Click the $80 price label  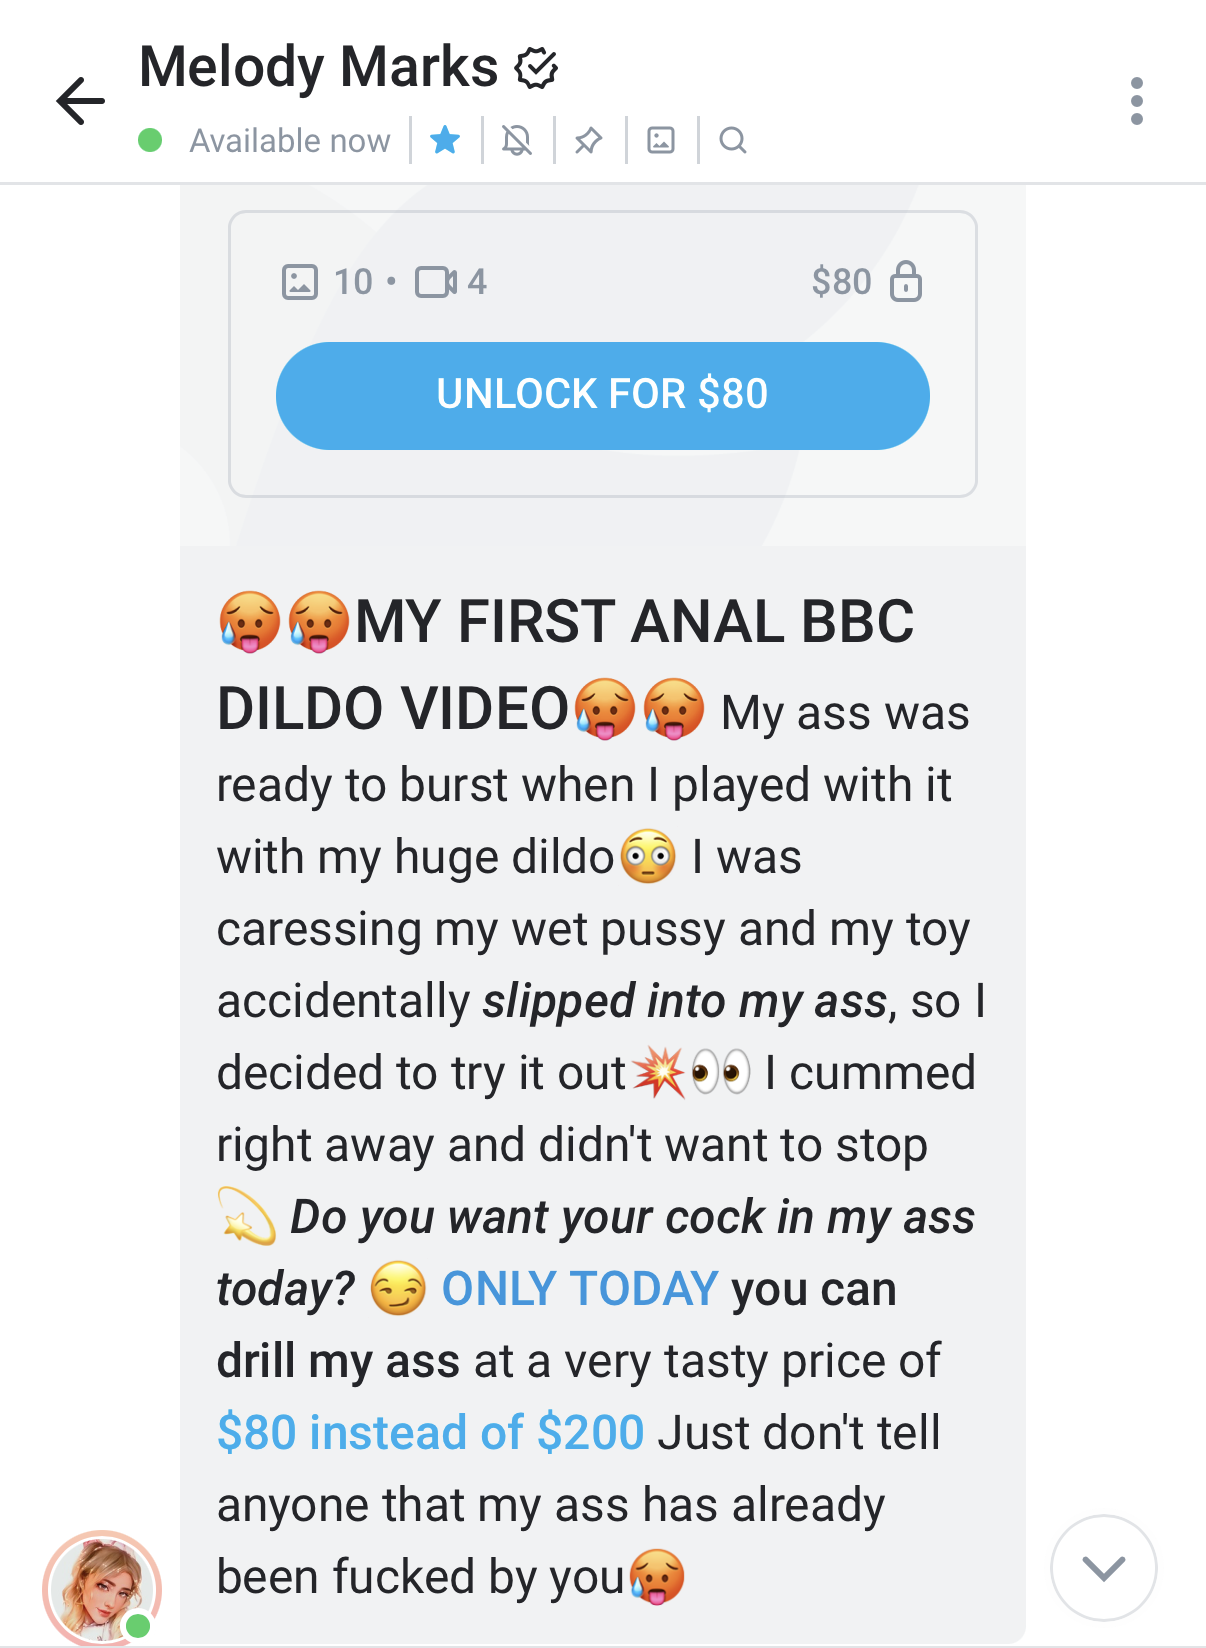pos(841,282)
